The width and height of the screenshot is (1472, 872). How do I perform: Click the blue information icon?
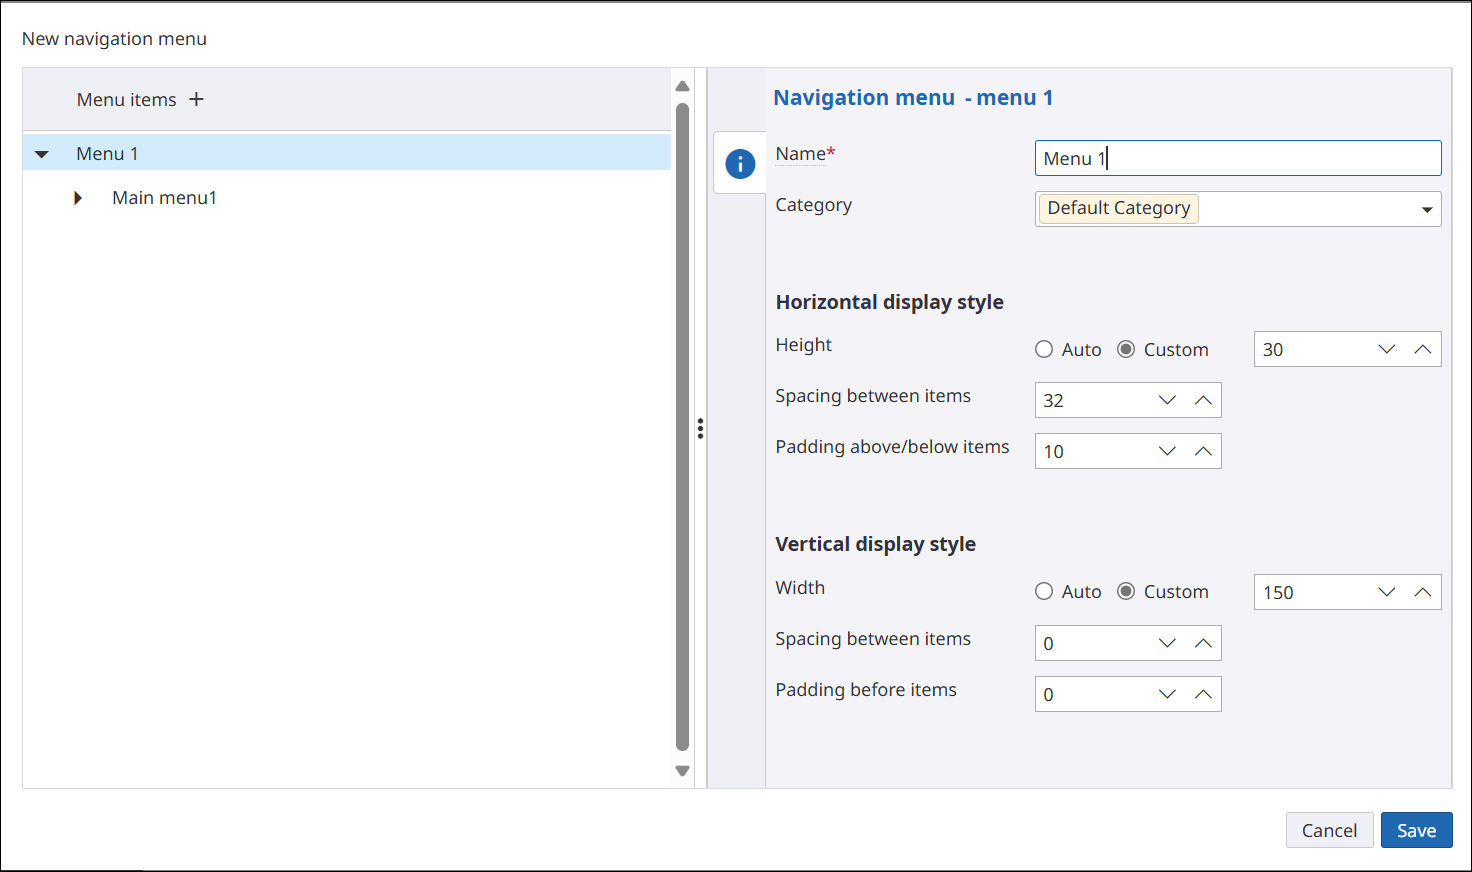[740, 164]
